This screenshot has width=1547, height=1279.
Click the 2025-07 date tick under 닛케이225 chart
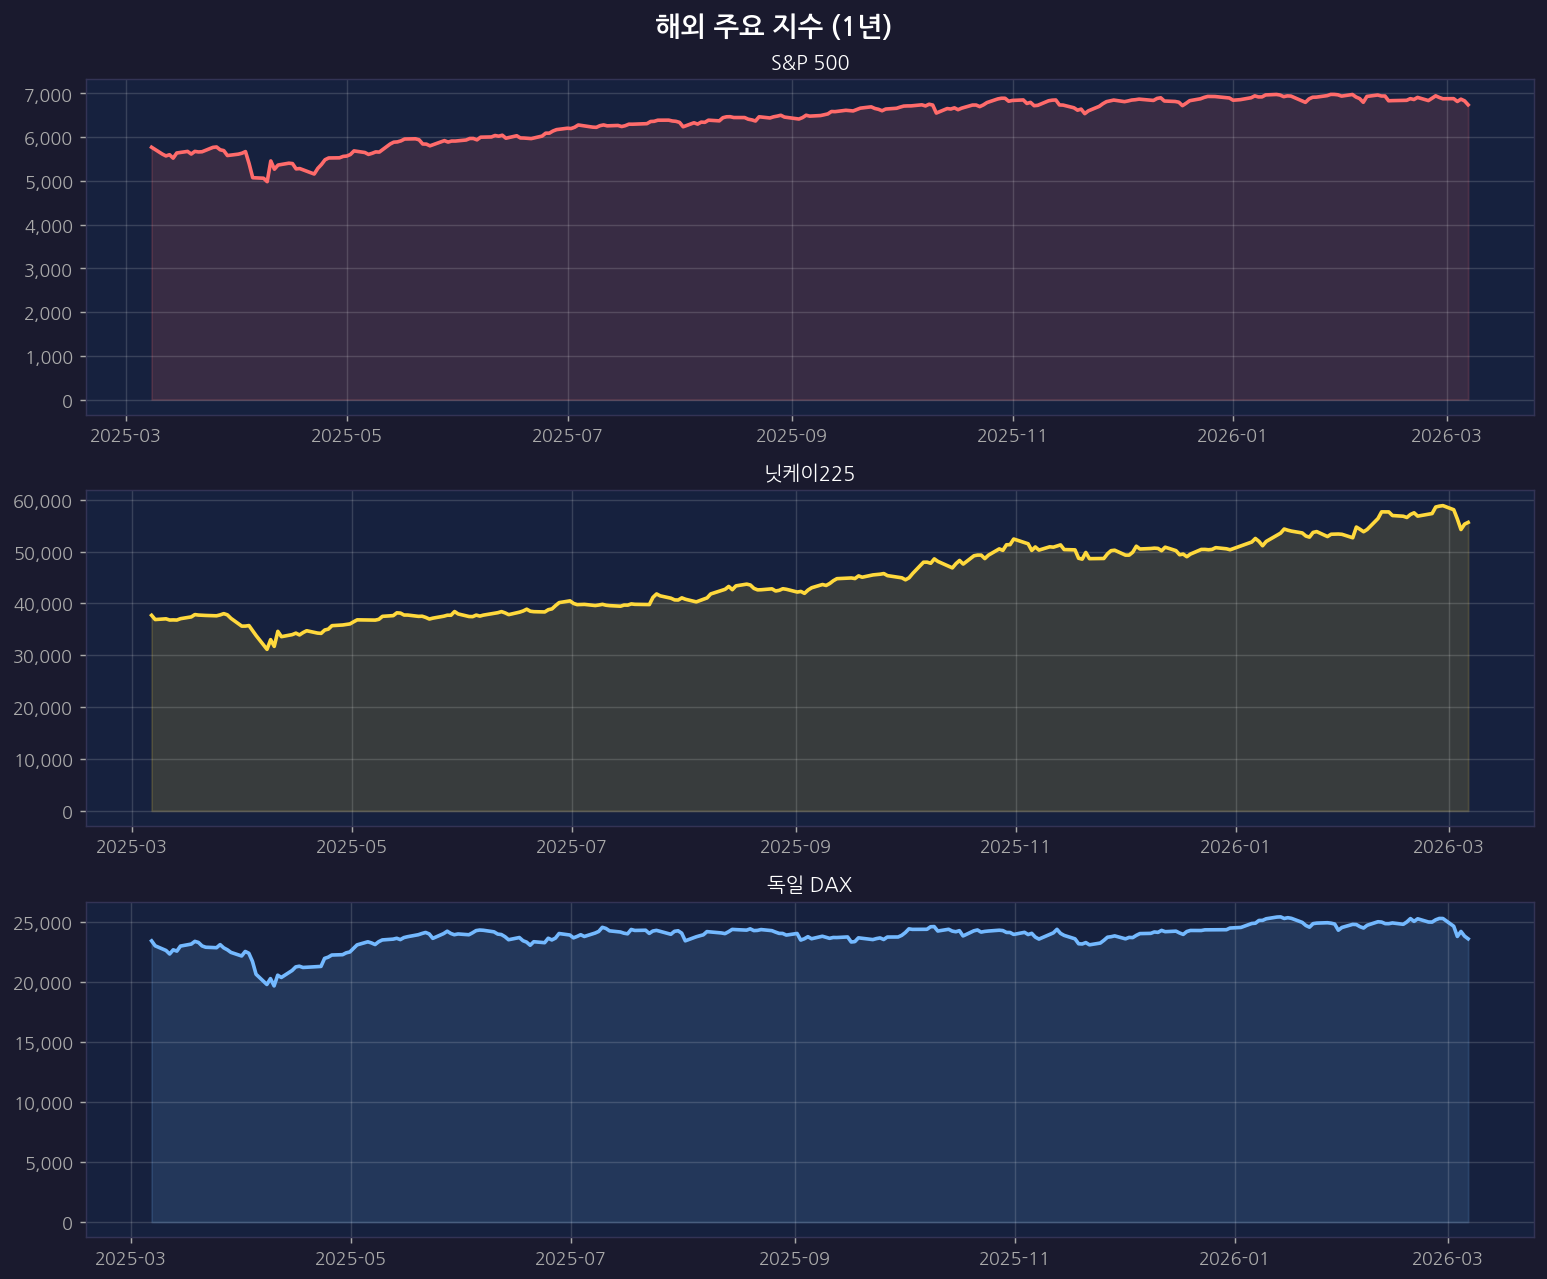click(572, 847)
